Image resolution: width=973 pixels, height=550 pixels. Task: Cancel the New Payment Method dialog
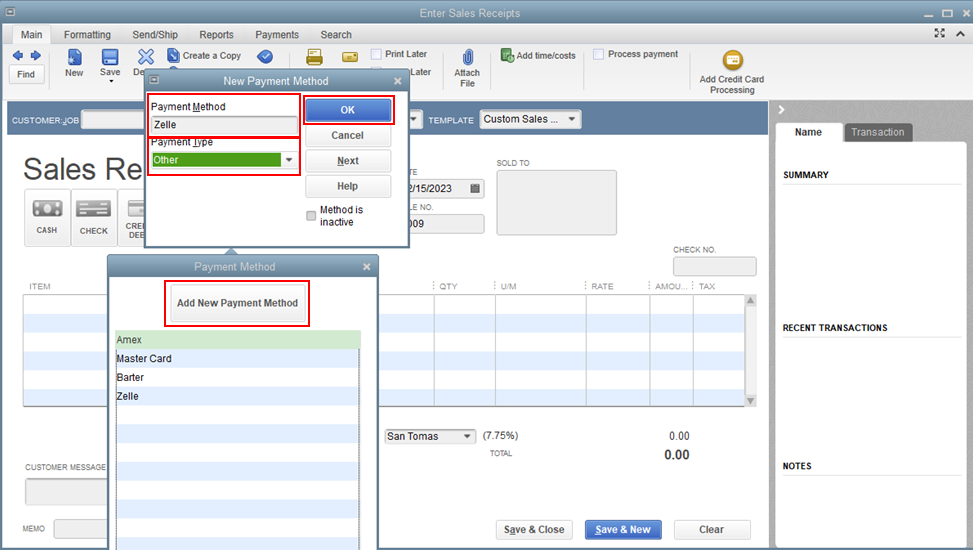point(348,135)
